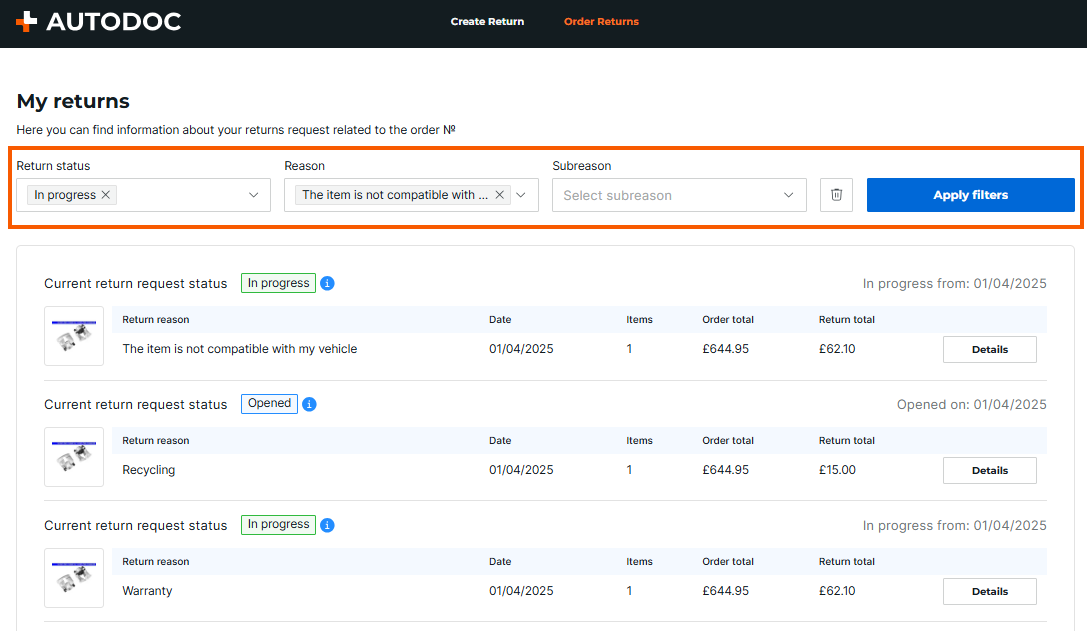Image resolution: width=1087 pixels, height=631 pixels.
Task: Click info icon beside the Opened badge
Action: pyautogui.click(x=309, y=404)
